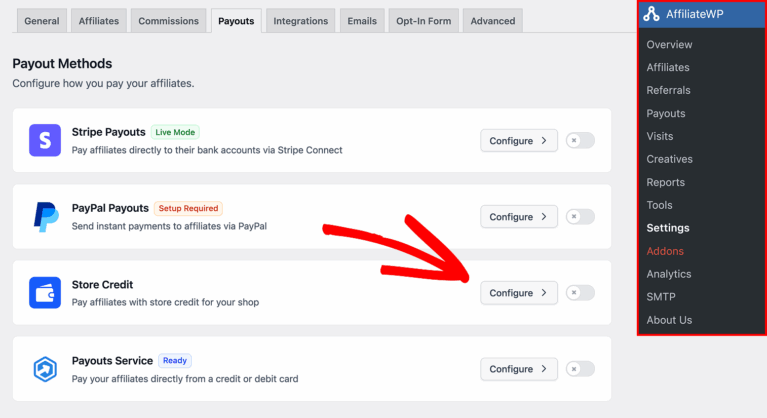Click the Payouts Service hexagon icon

[x=45, y=369]
